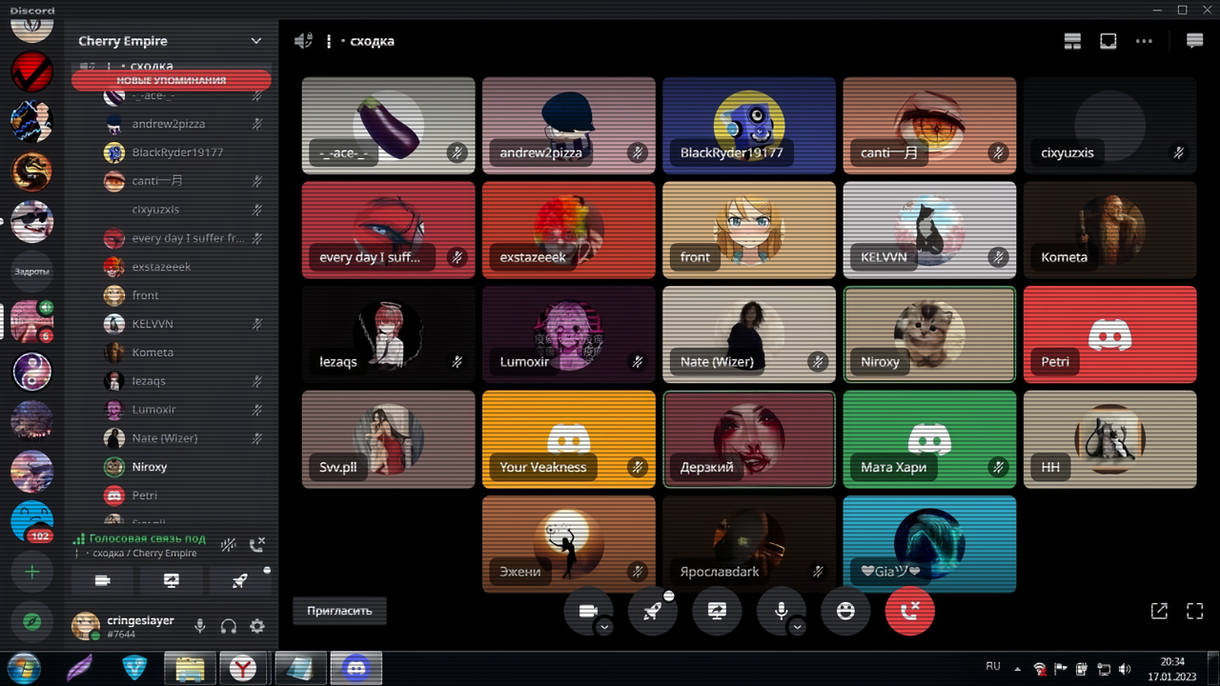Pop out the call window
1220x686 pixels.
[1159, 611]
